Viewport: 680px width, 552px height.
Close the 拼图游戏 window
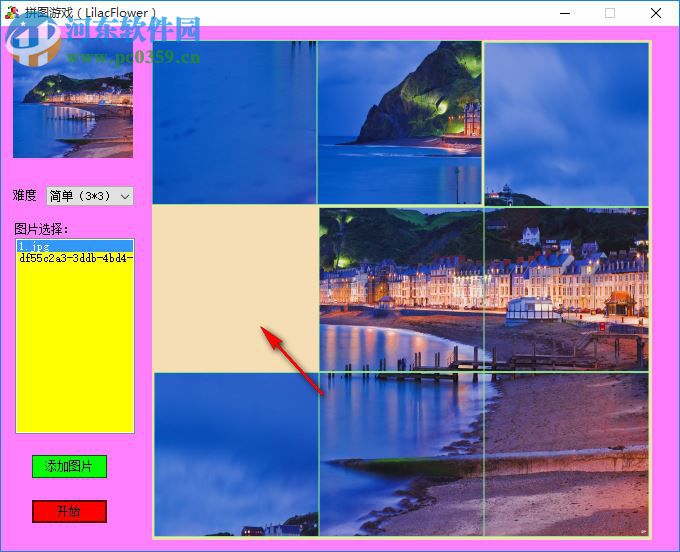pos(656,13)
